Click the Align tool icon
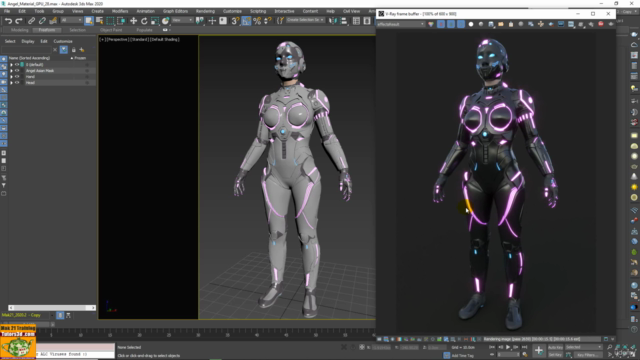 [344, 21]
